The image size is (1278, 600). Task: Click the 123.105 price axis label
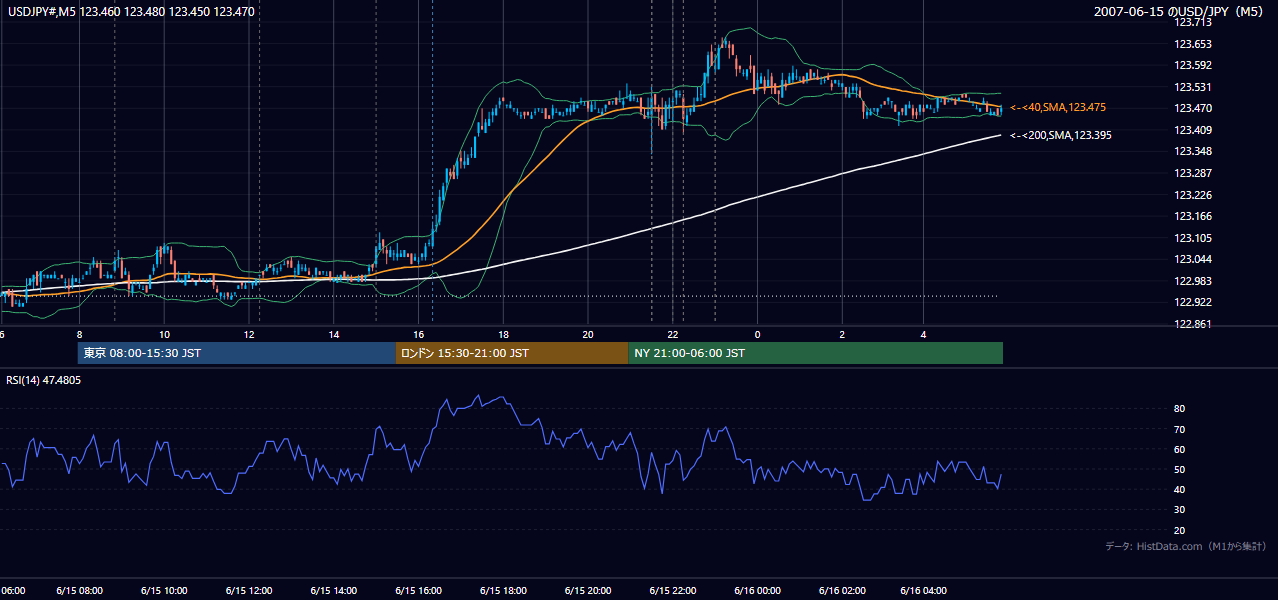click(1194, 238)
